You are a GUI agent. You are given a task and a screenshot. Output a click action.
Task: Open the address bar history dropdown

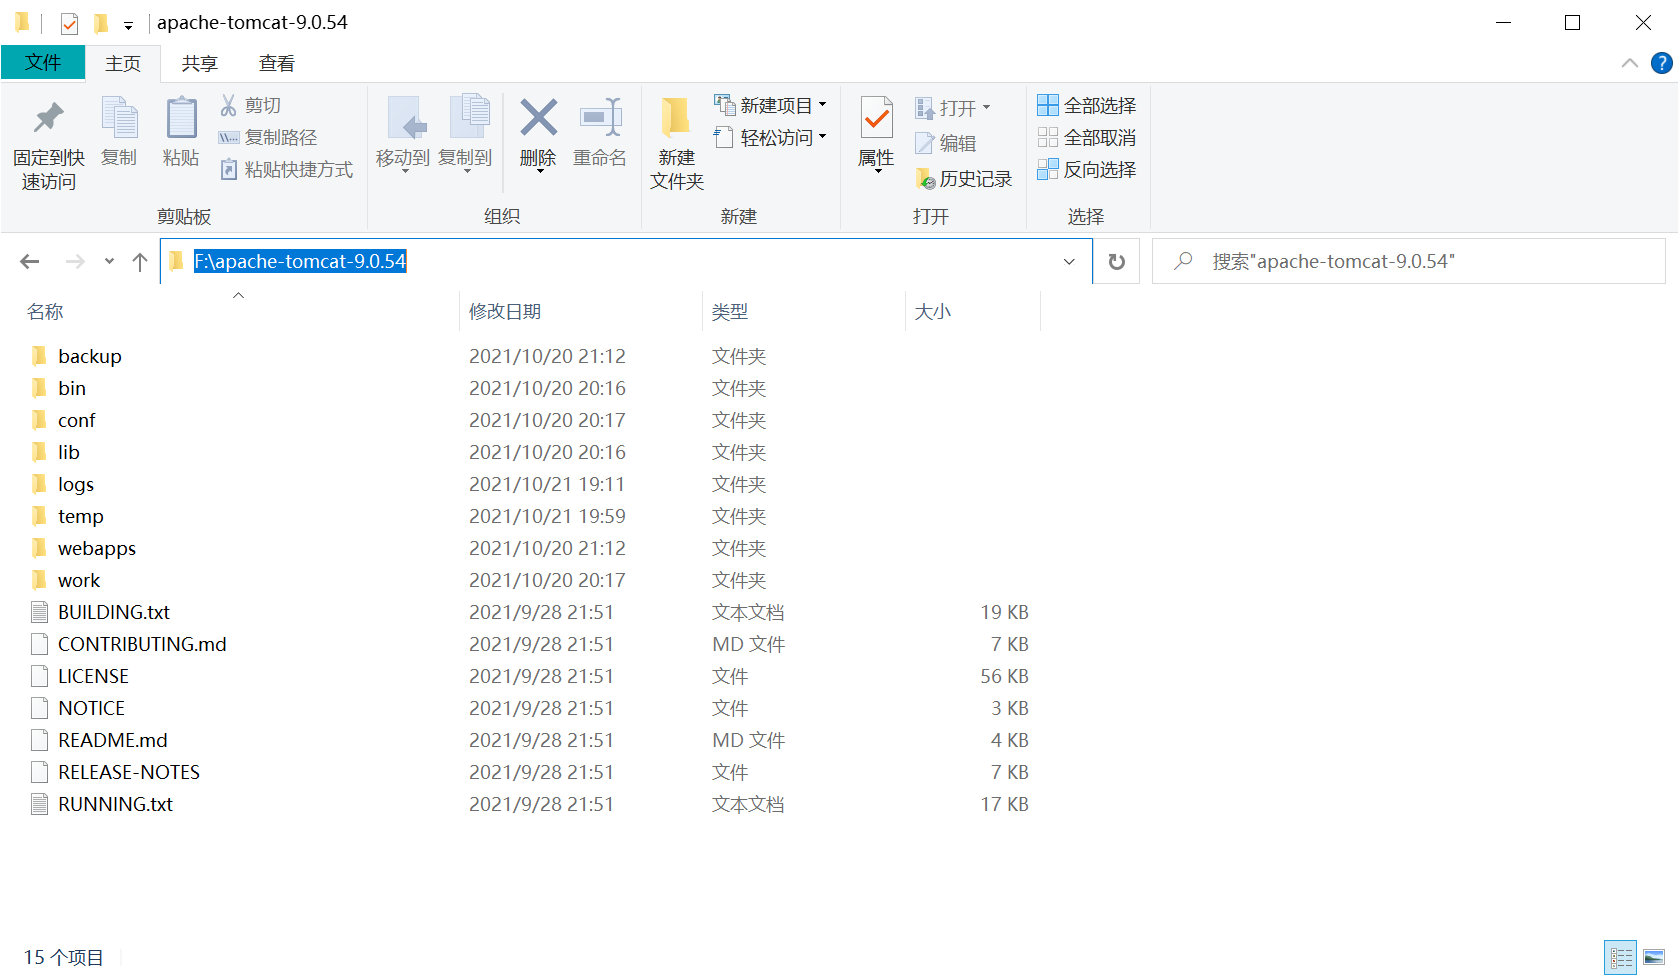(1069, 261)
